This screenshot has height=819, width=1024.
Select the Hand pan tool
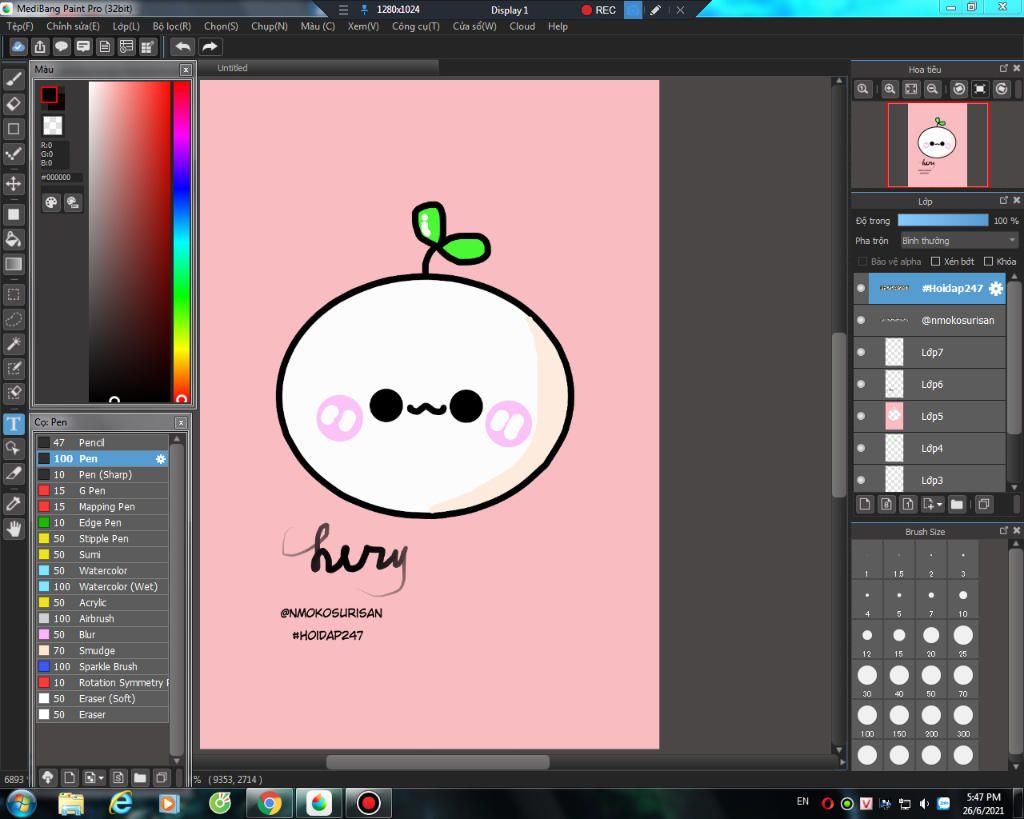[x=14, y=528]
